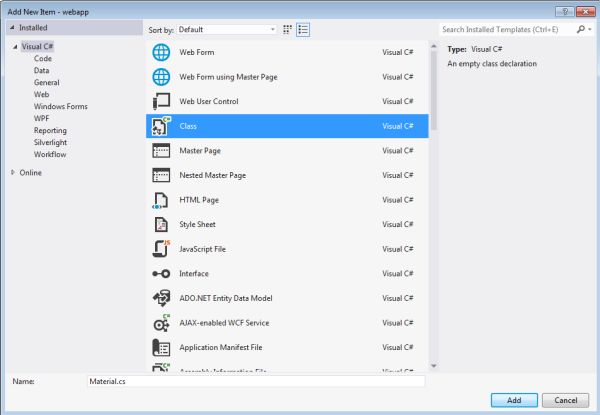Click the Web Form using Master Page icon
Screen dimensions: 600x415
(161, 77)
